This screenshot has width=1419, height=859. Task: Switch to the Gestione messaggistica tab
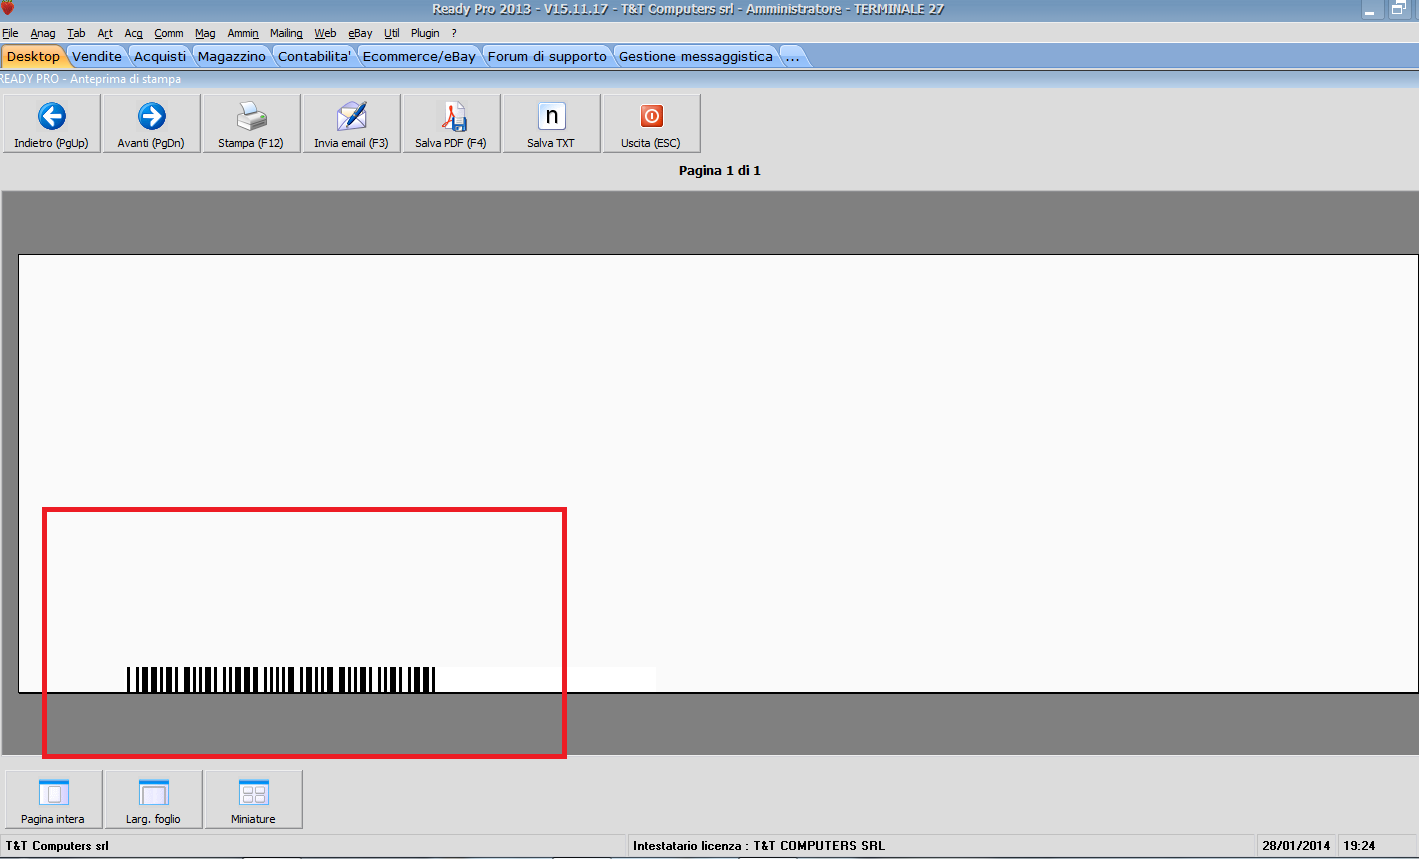point(696,56)
